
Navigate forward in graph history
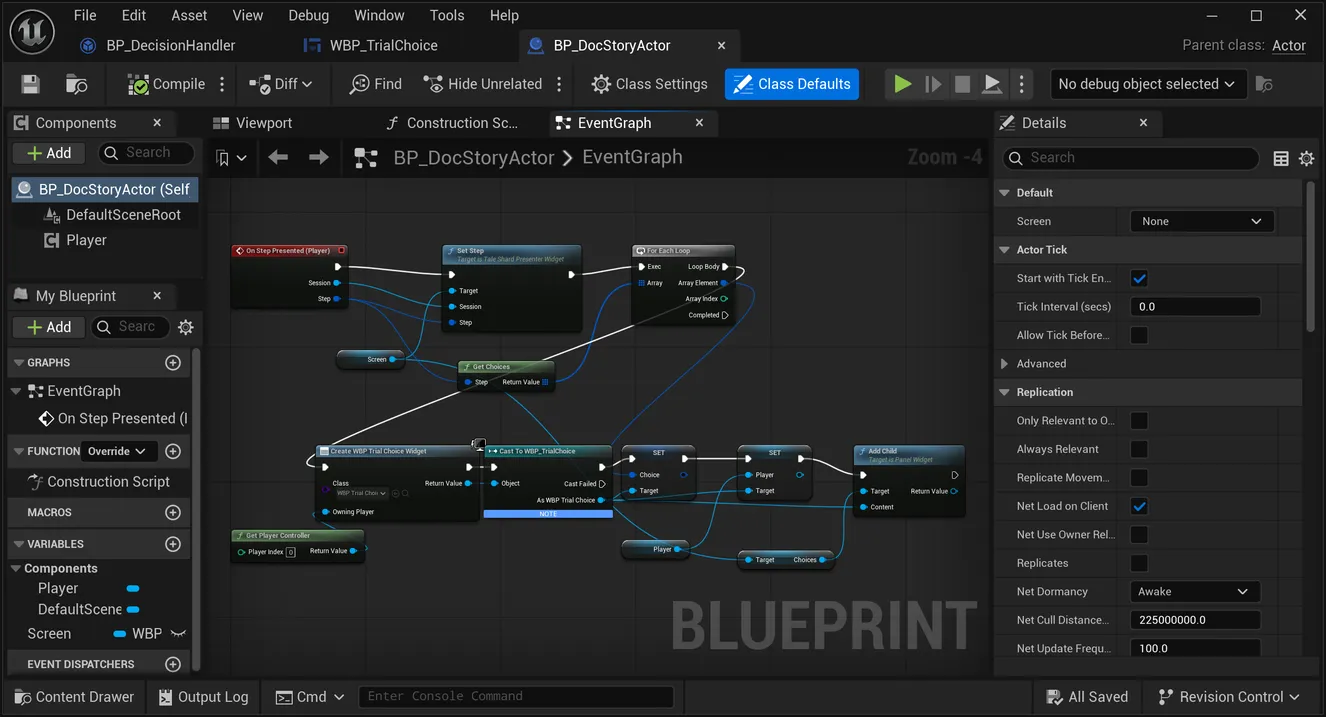[x=319, y=158]
